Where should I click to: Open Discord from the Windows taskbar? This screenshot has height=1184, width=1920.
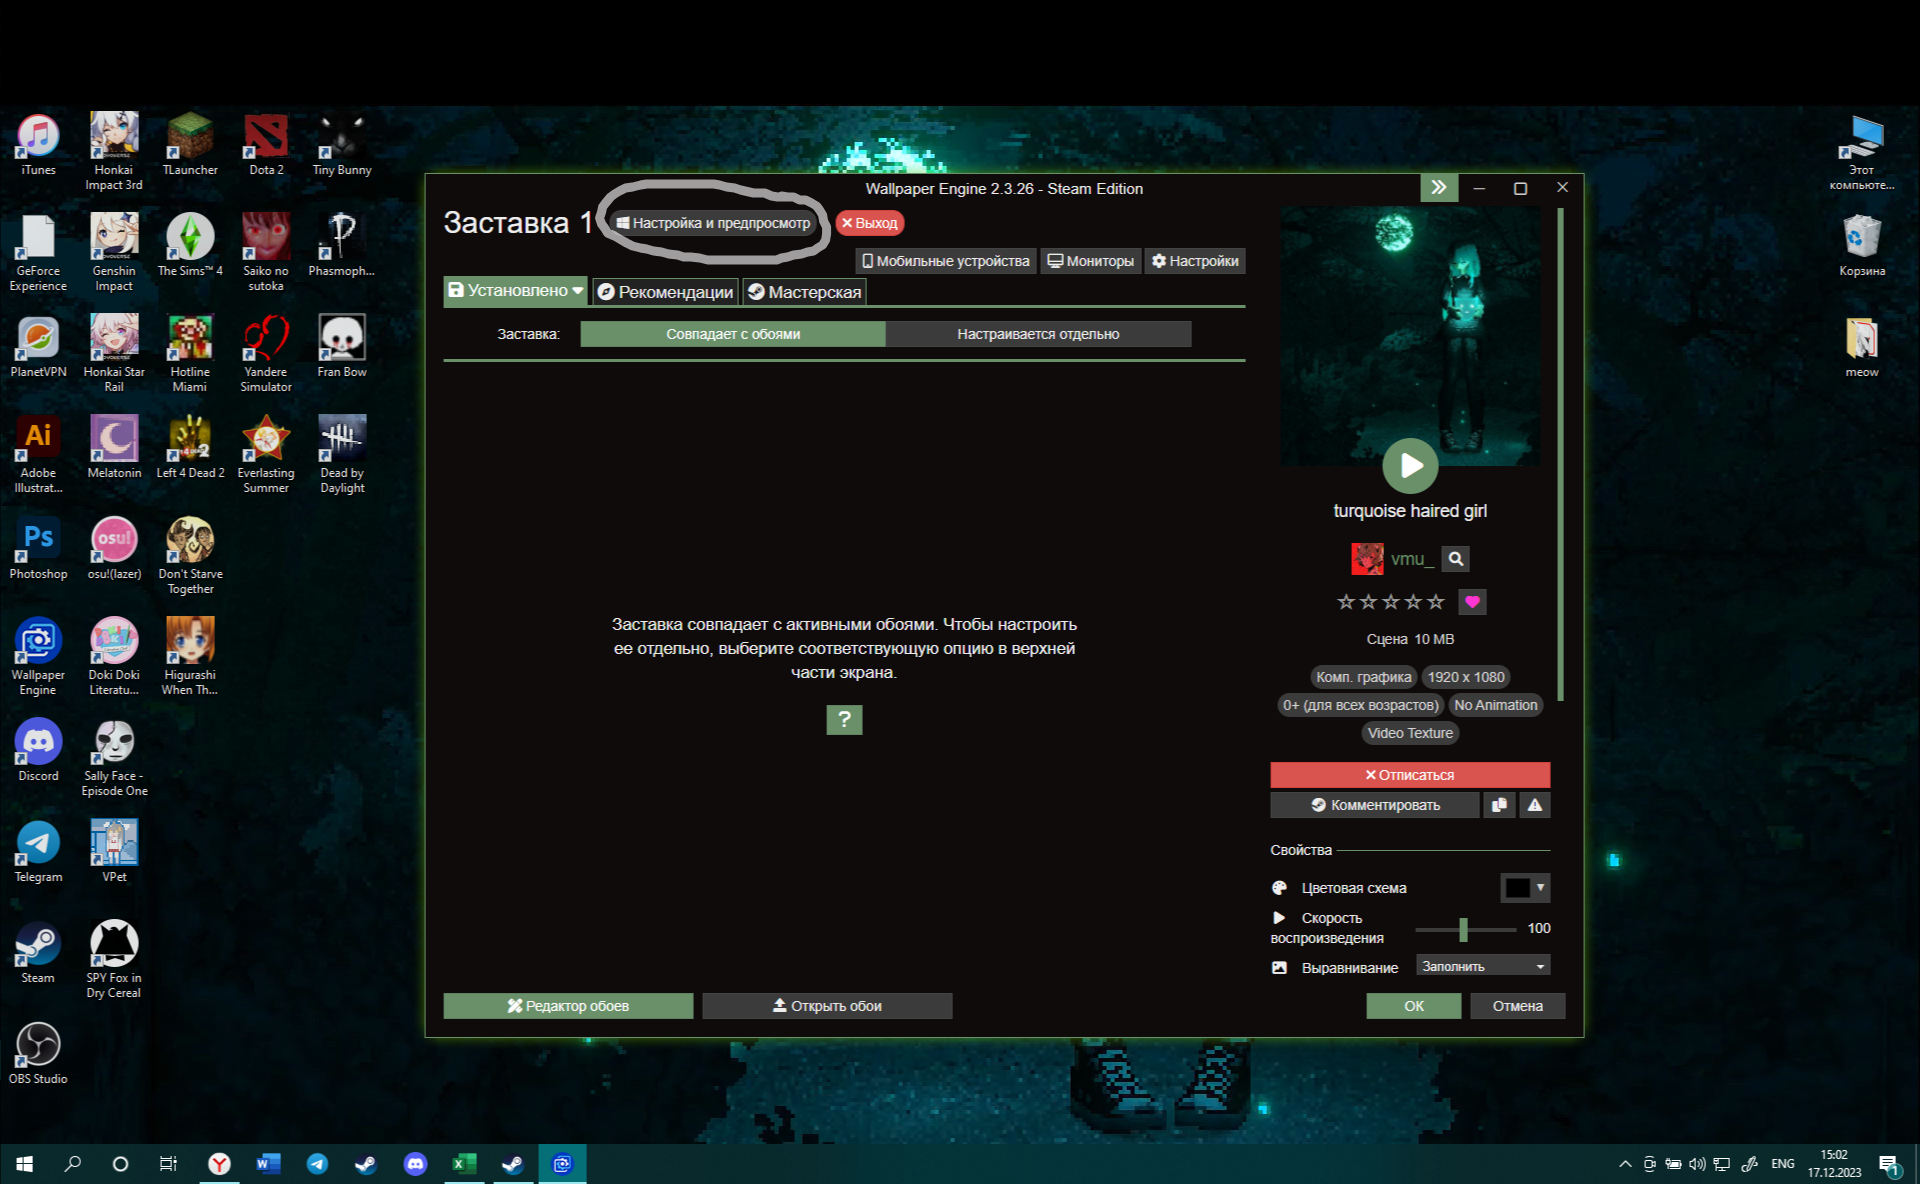click(x=415, y=1163)
